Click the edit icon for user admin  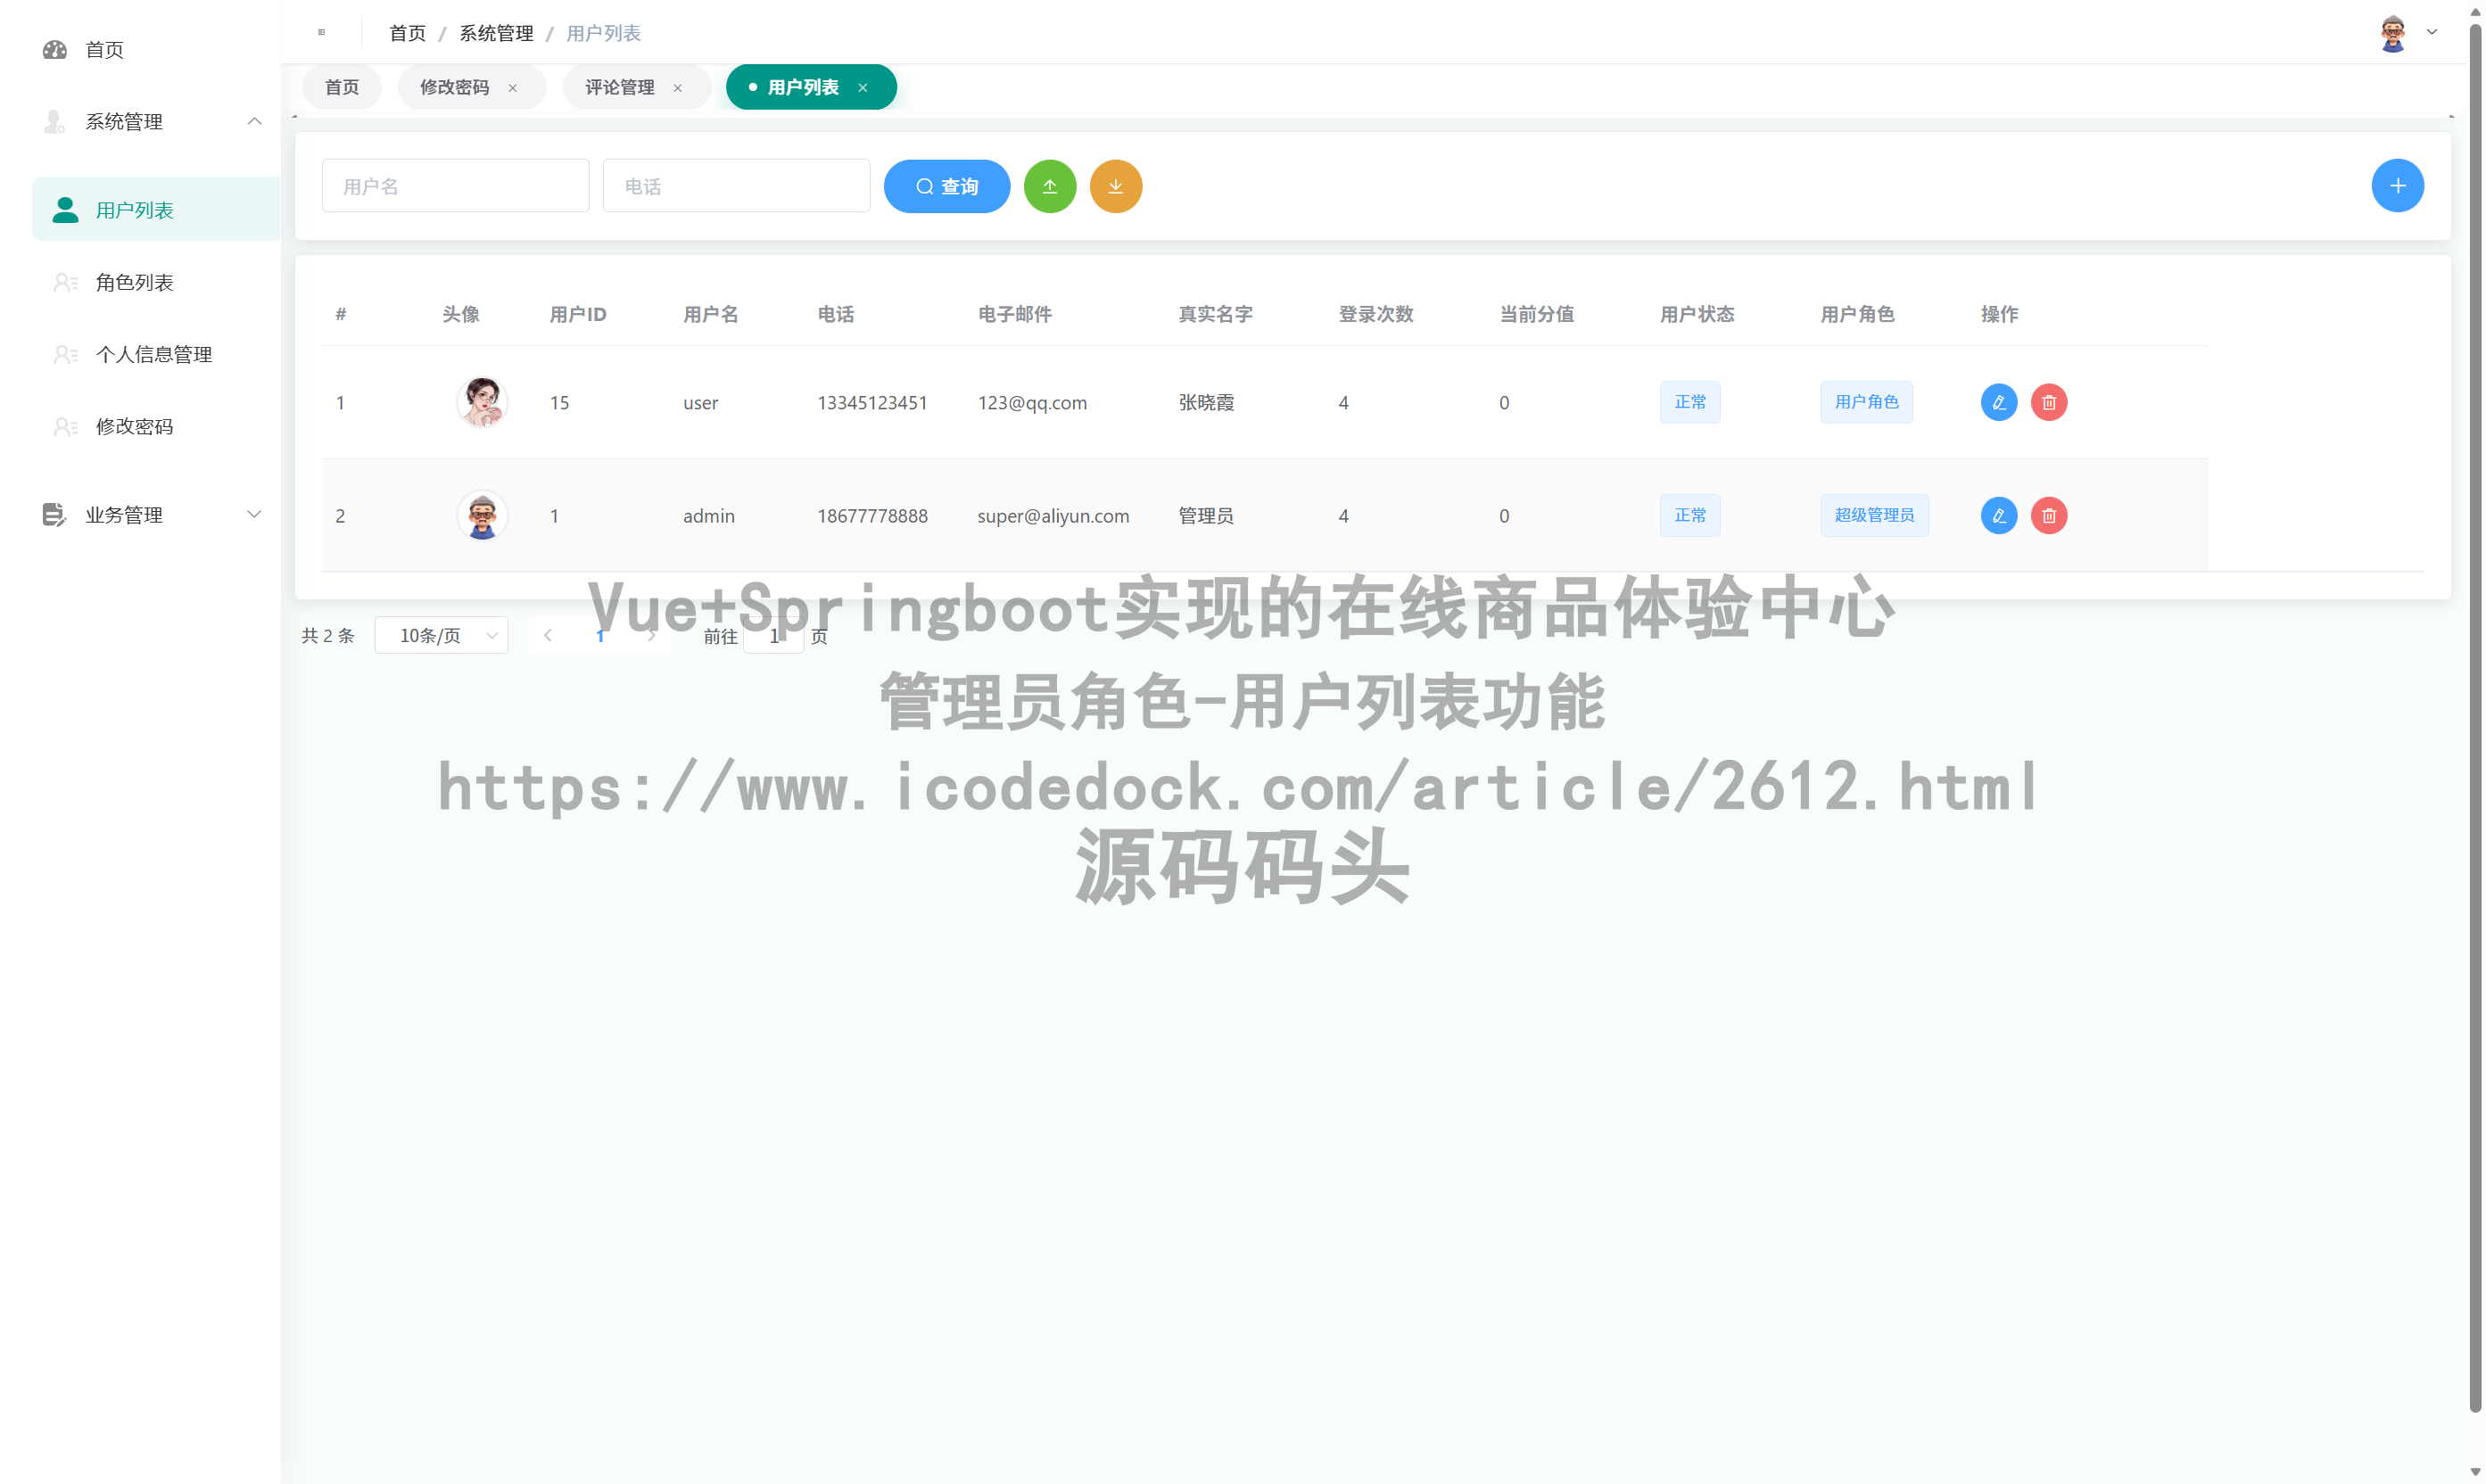point(1998,515)
